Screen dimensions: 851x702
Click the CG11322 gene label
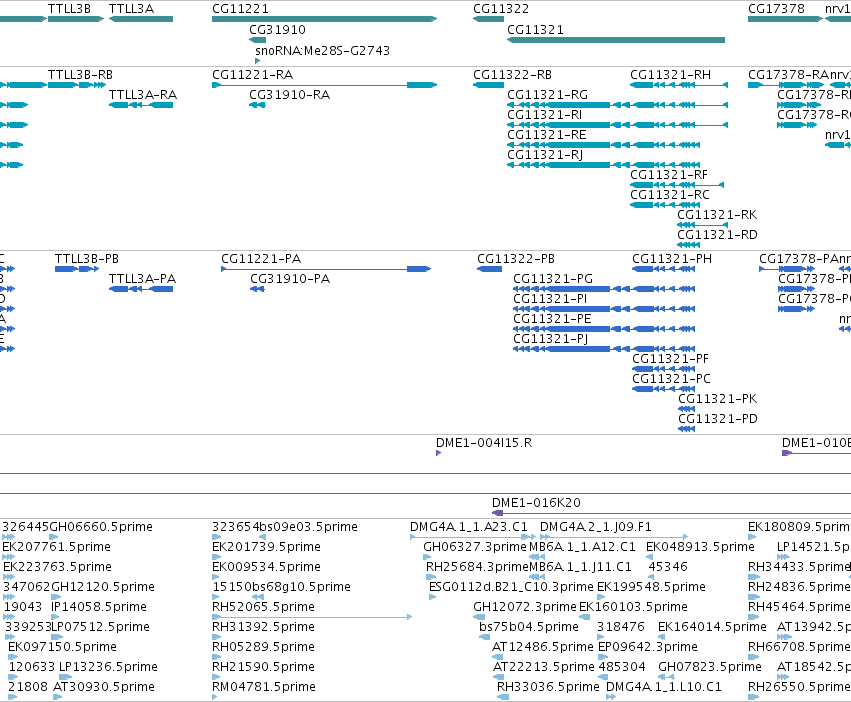coord(501,9)
